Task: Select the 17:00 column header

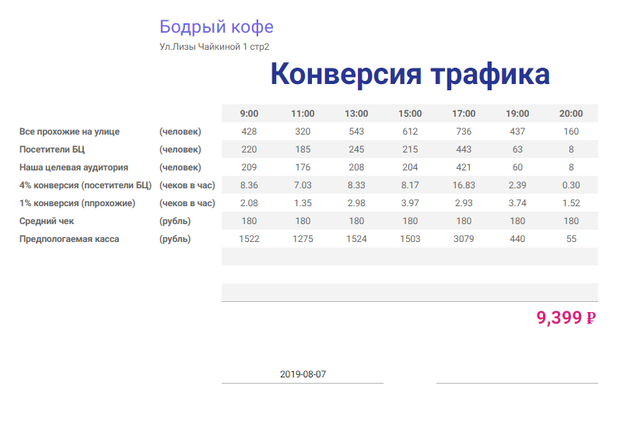Action: (x=464, y=114)
